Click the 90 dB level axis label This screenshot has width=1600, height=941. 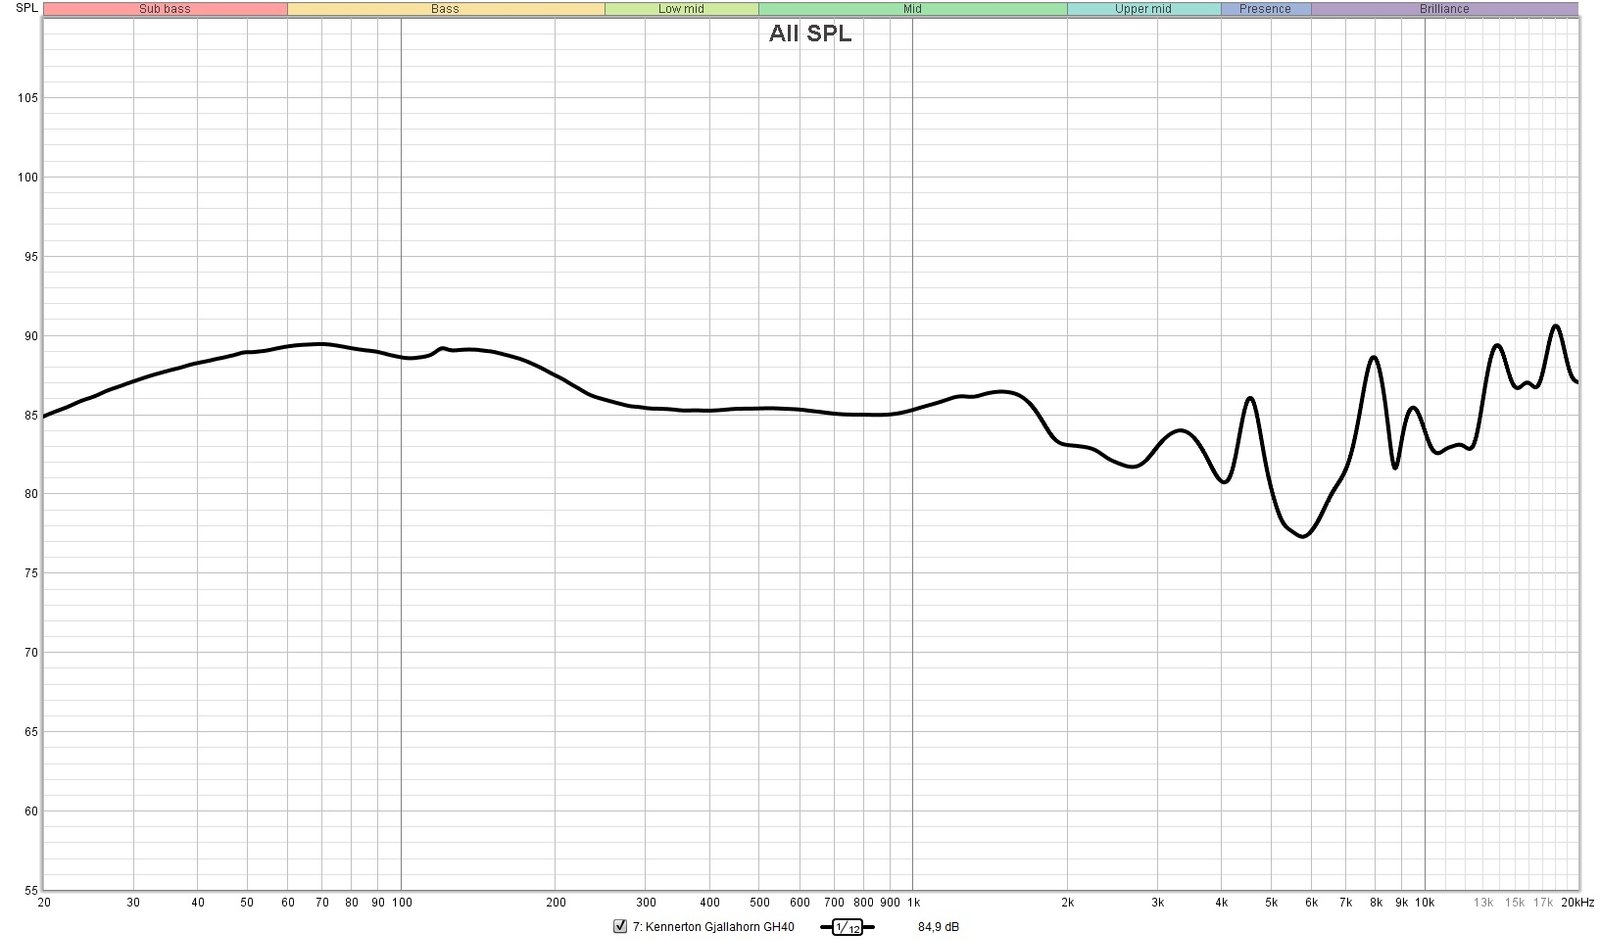click(30, 336)
